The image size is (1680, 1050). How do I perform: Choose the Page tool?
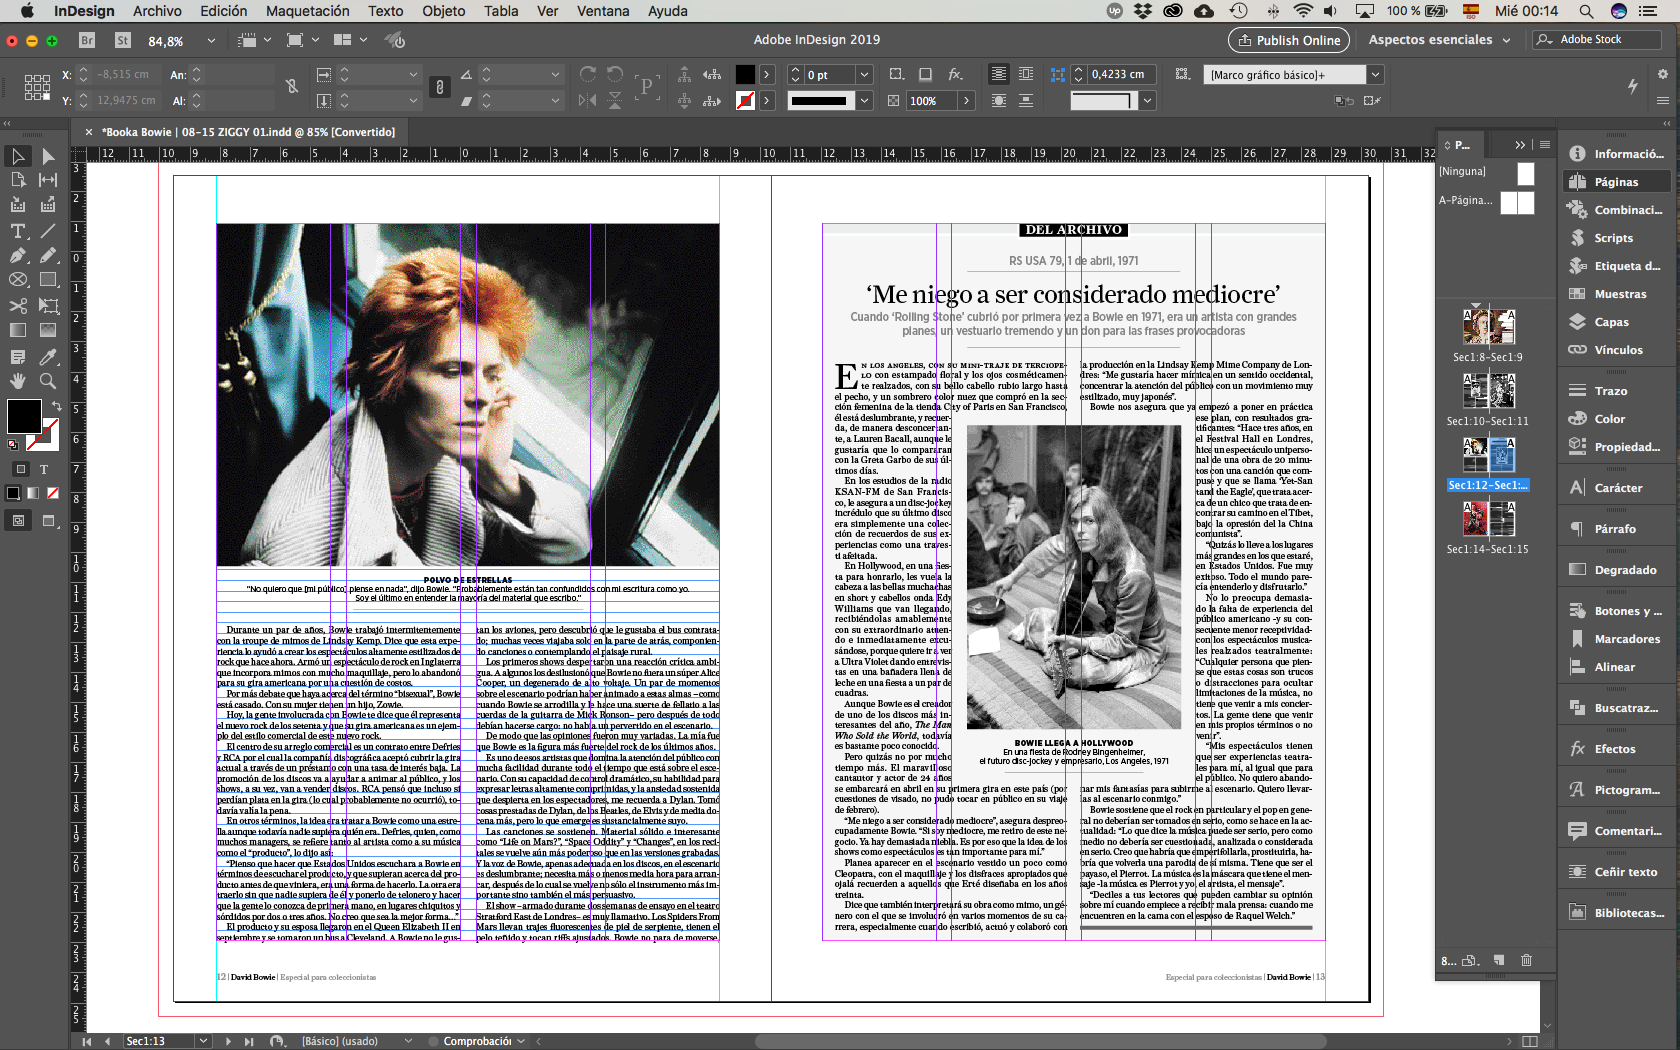(x=18, y=180)
